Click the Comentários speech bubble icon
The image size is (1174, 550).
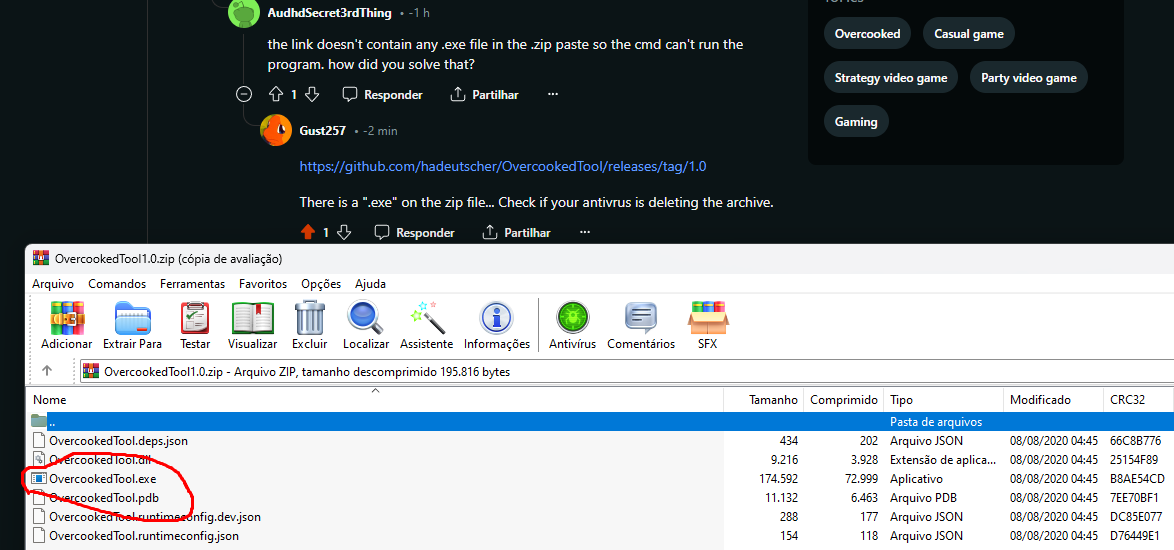point(641,318)
